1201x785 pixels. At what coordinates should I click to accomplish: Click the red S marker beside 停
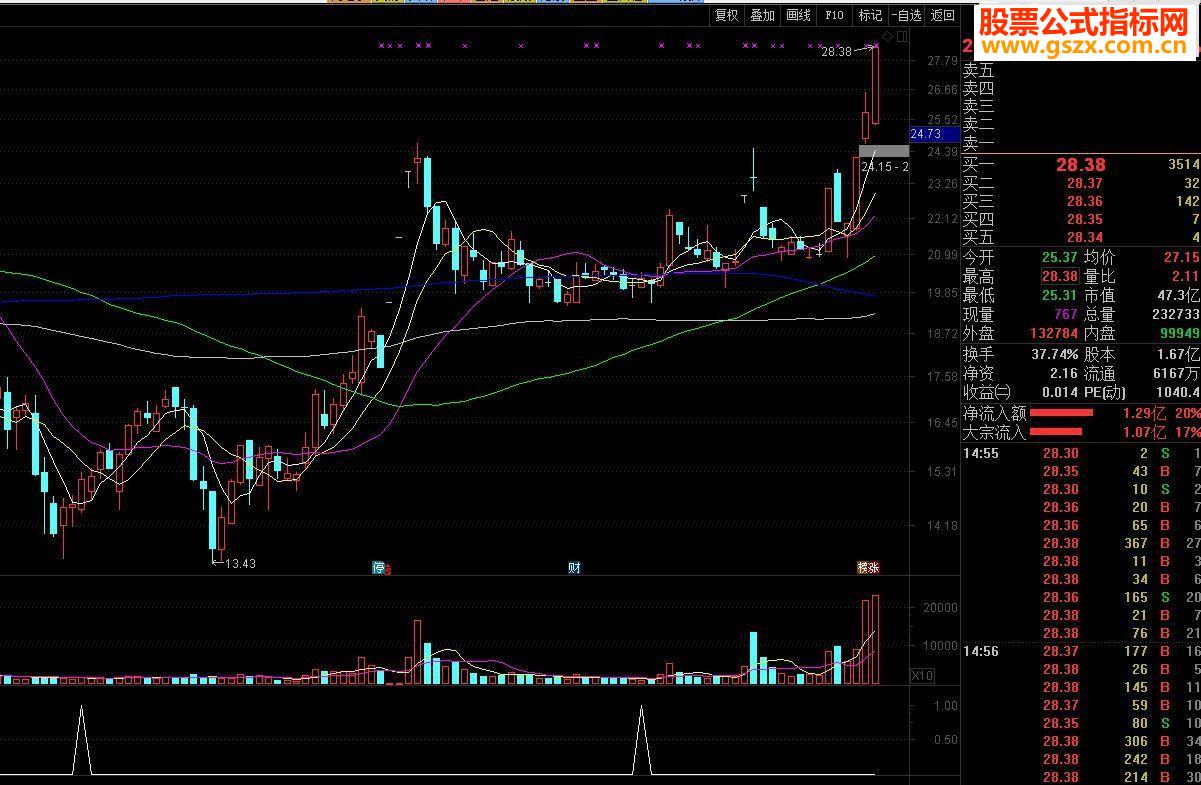pos(388,570)
